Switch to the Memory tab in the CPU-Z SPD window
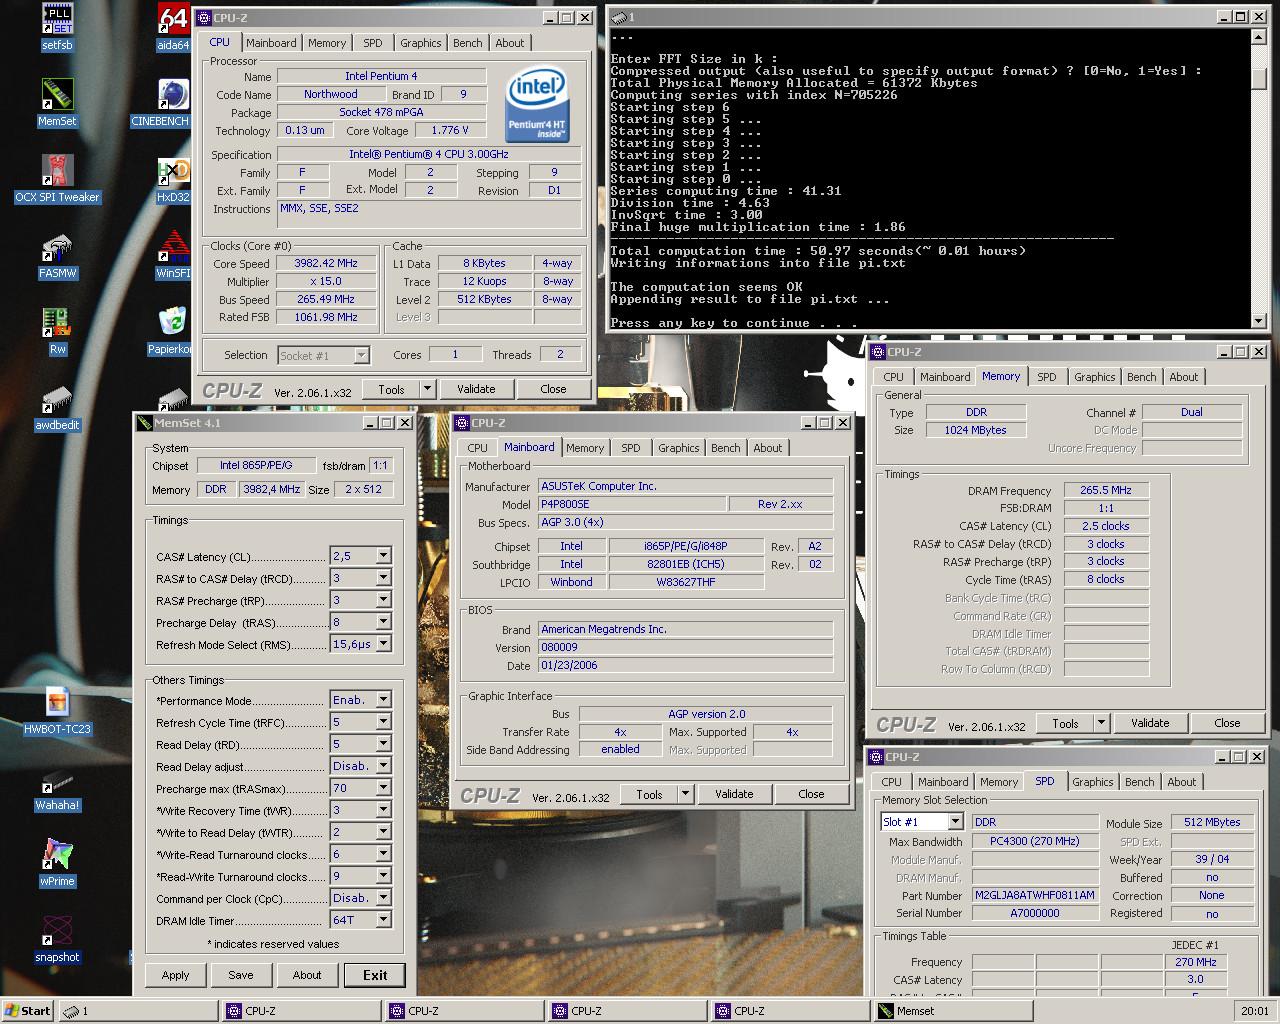 pos(999,782)
